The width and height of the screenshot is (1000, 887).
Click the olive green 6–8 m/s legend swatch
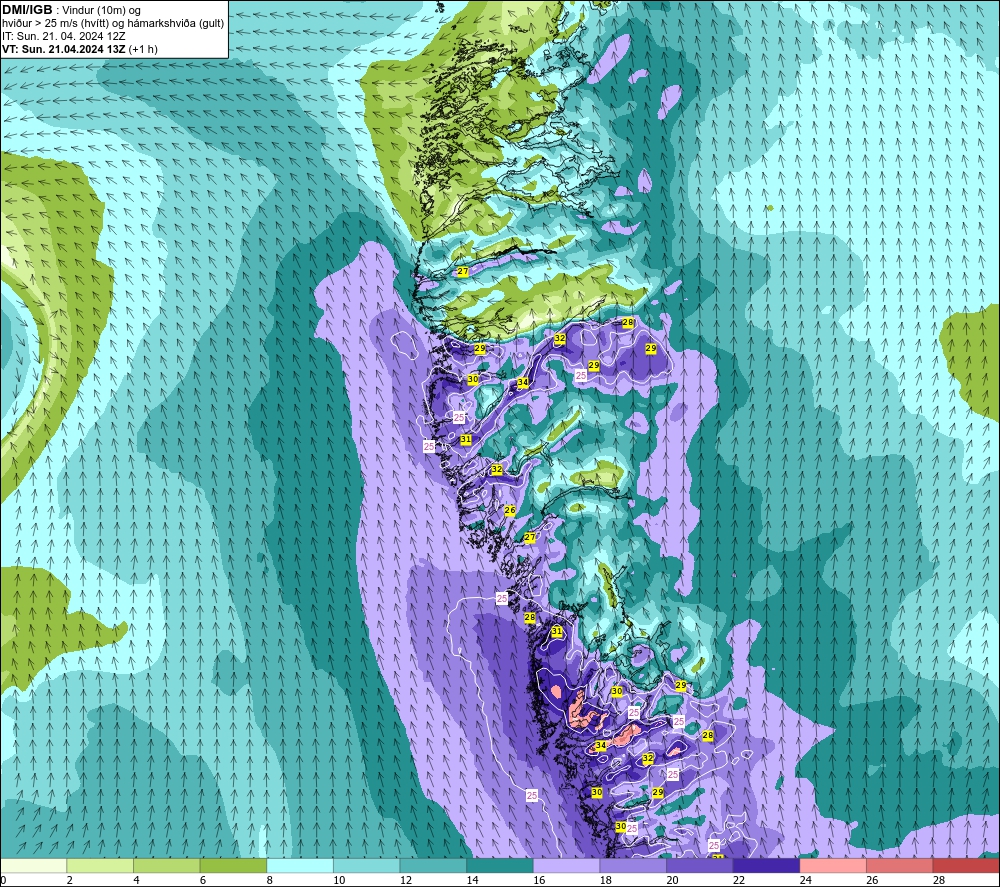(x=233, y=866)
